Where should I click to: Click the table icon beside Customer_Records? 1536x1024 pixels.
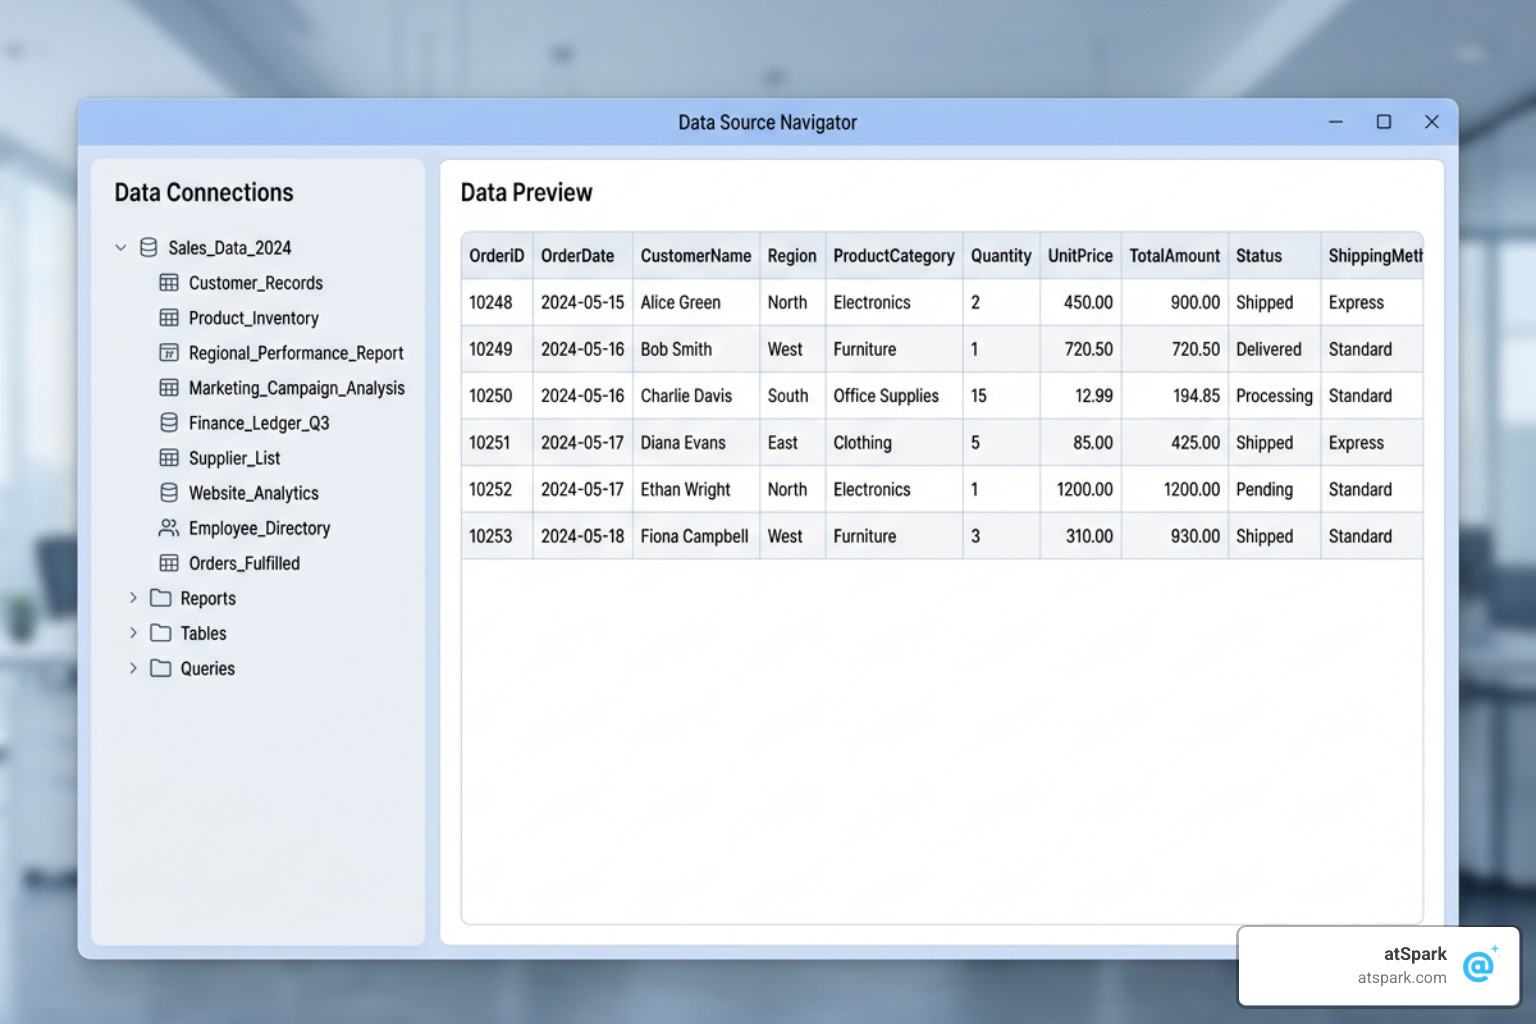click(169, 283)
